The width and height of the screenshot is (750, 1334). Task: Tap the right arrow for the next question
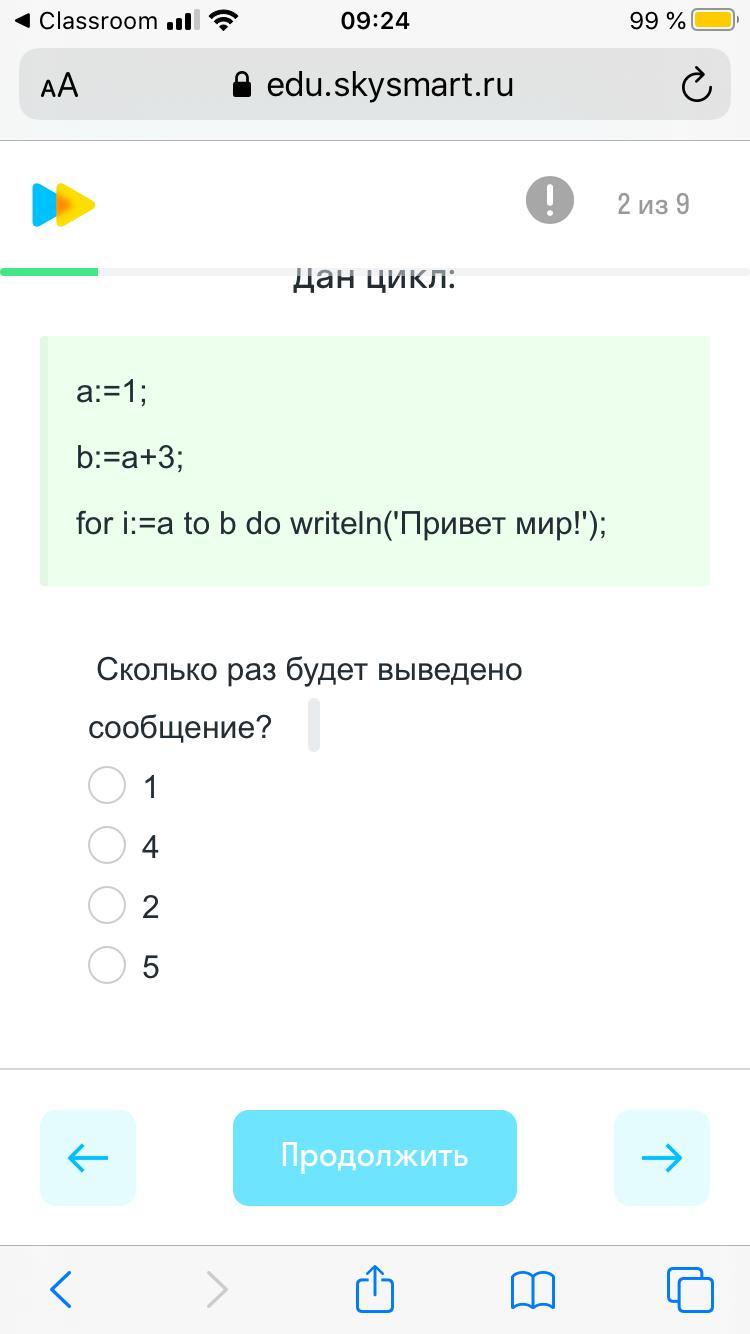[662, 1157]
